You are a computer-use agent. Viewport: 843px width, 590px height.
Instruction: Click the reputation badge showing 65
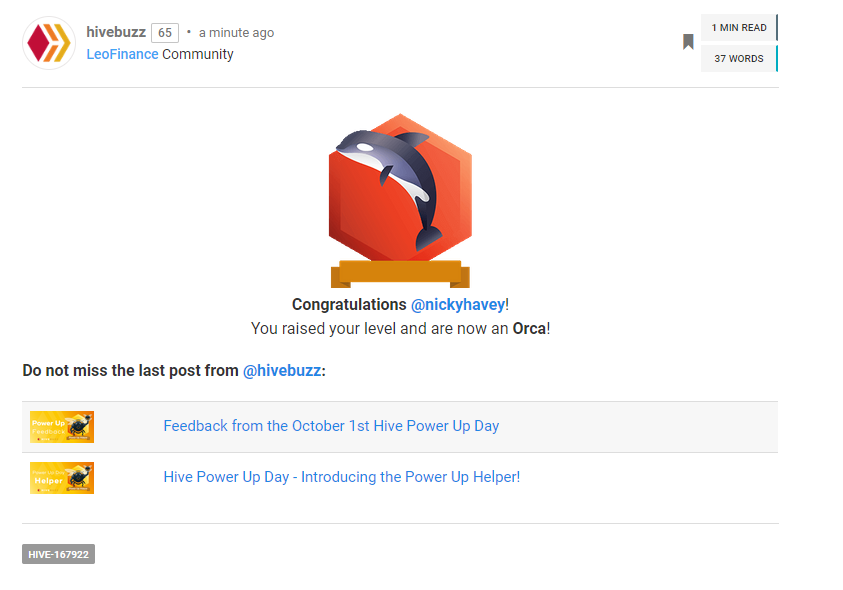click(165, 33)
